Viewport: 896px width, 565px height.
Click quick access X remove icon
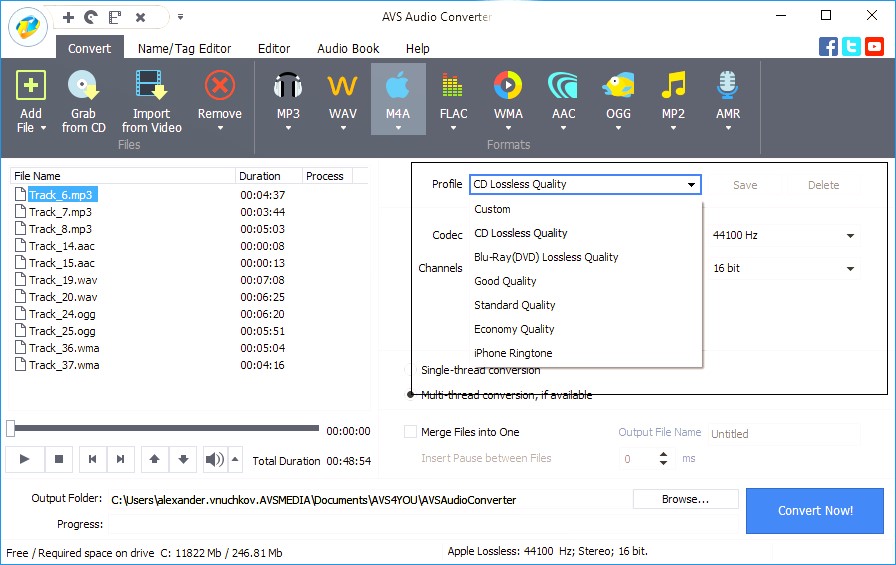tap(140, 18)
